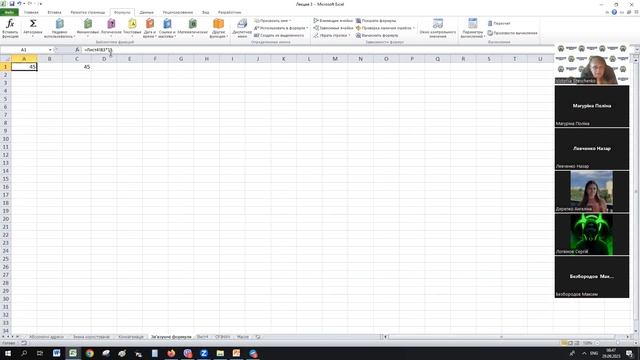Switch to the Review ribbon tab

pos(178,12)
